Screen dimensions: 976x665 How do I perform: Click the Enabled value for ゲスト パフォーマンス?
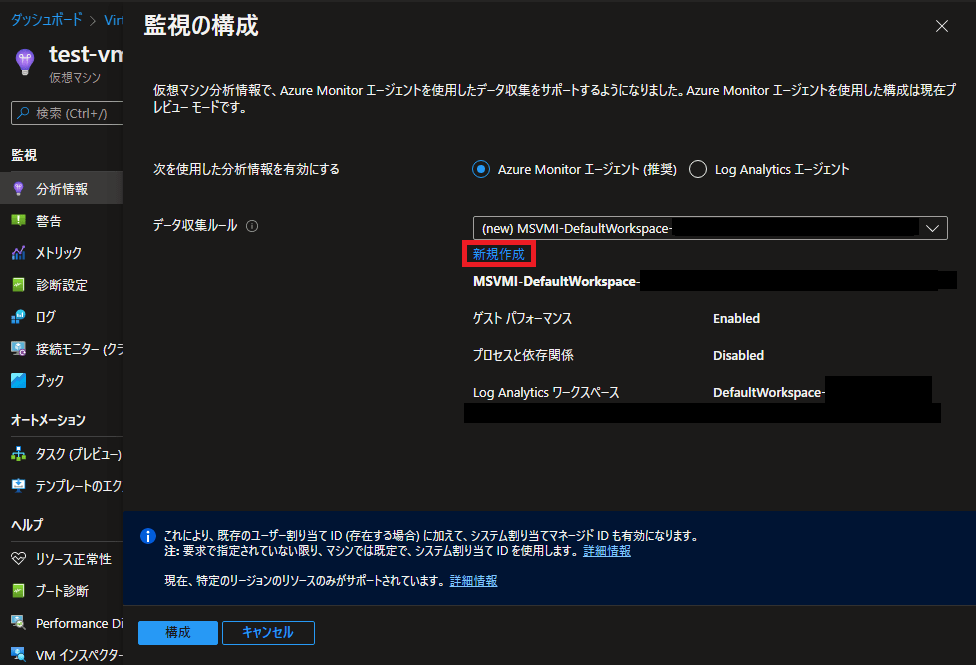tap(736, 318)
